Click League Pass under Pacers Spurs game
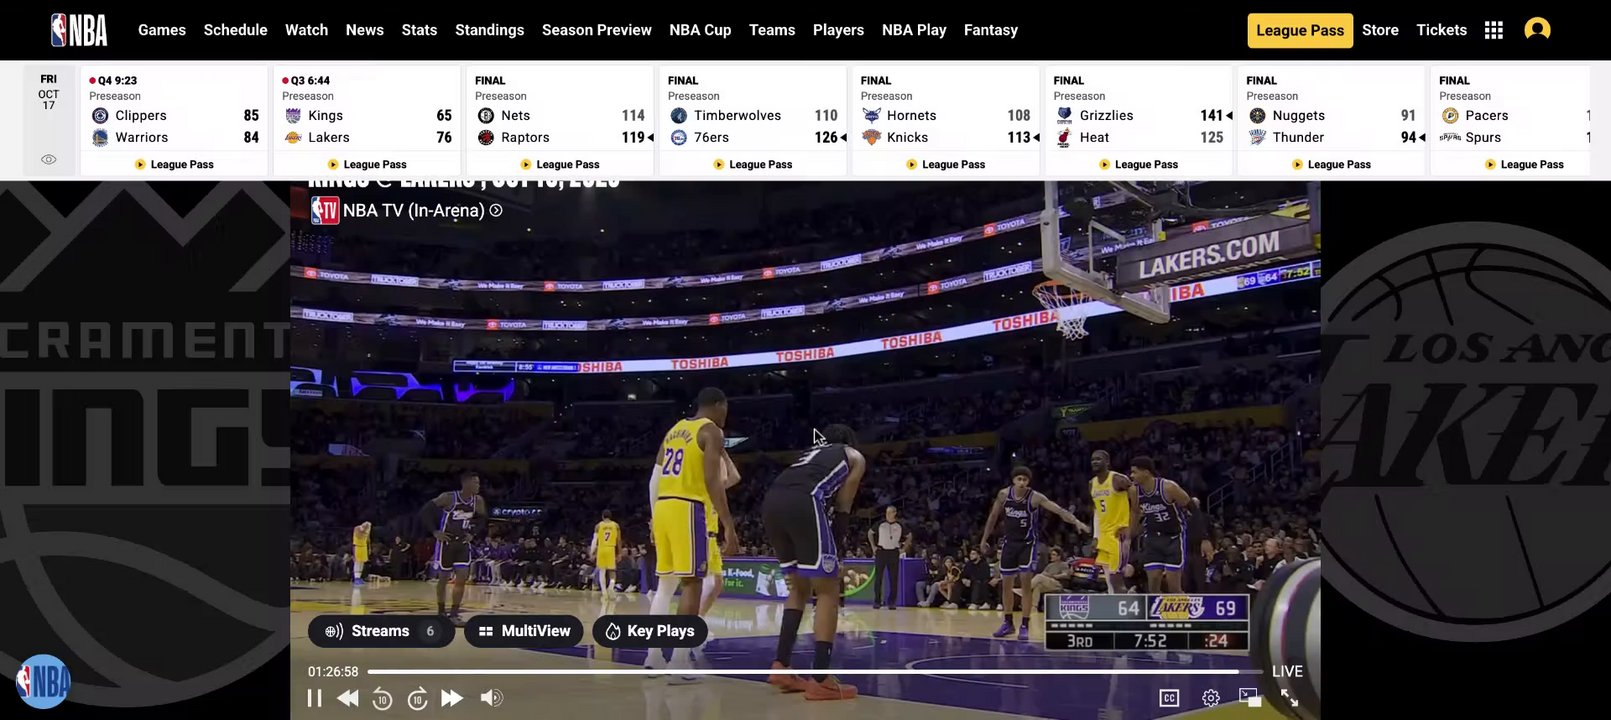 pos(1525,164)
